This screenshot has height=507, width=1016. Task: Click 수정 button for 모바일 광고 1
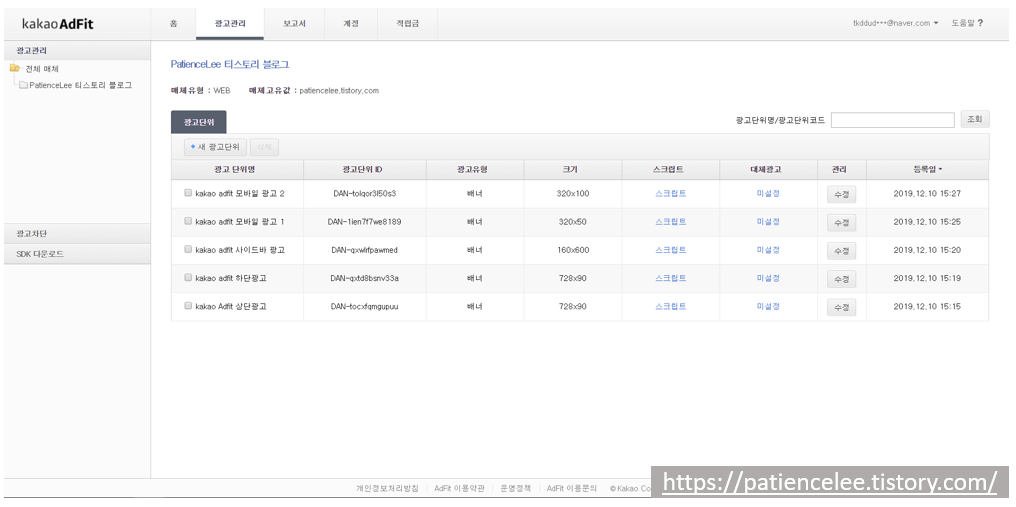(841, 222)
